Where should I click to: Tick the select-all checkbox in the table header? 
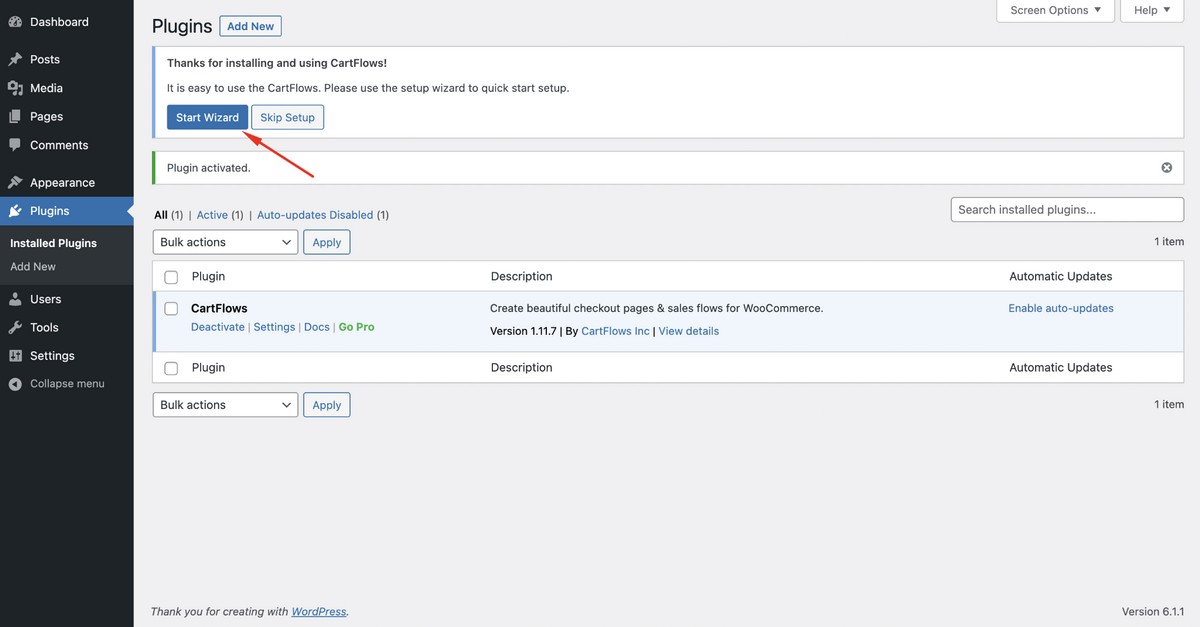(x=171, y=277)
